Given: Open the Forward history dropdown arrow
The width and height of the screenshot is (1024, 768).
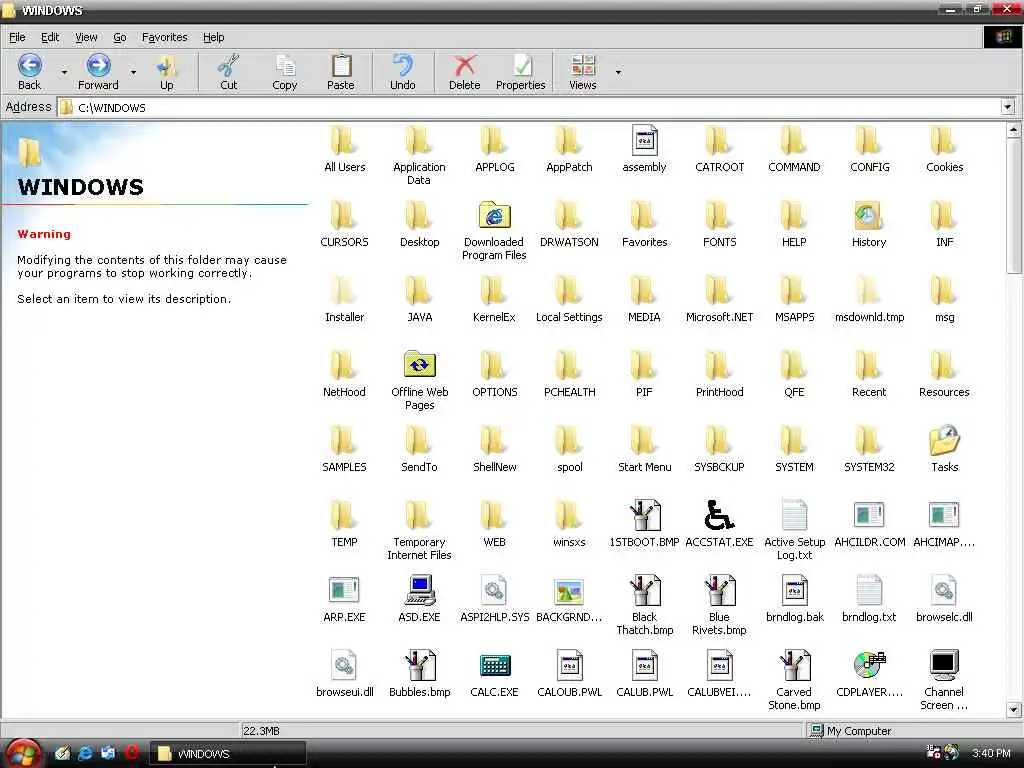Looking at the screenshot, I should click(x=133, y=72).
